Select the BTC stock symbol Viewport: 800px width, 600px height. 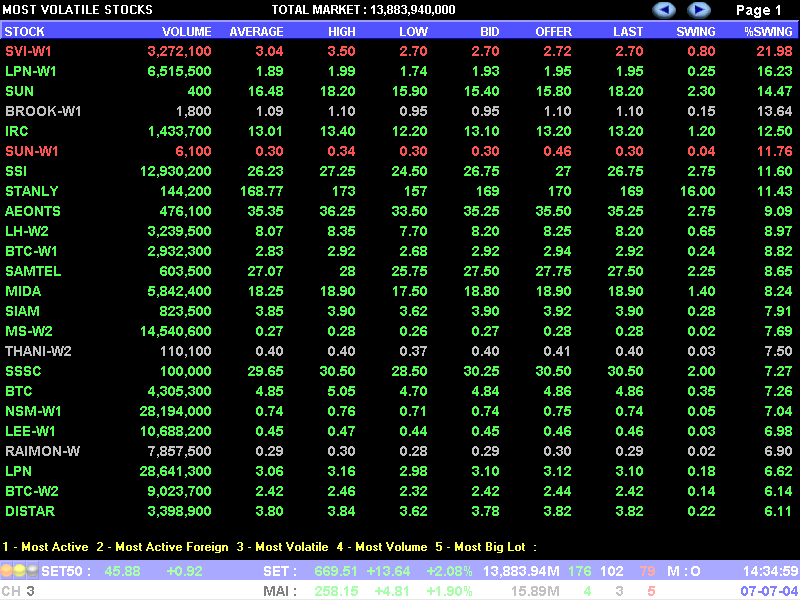19,391
